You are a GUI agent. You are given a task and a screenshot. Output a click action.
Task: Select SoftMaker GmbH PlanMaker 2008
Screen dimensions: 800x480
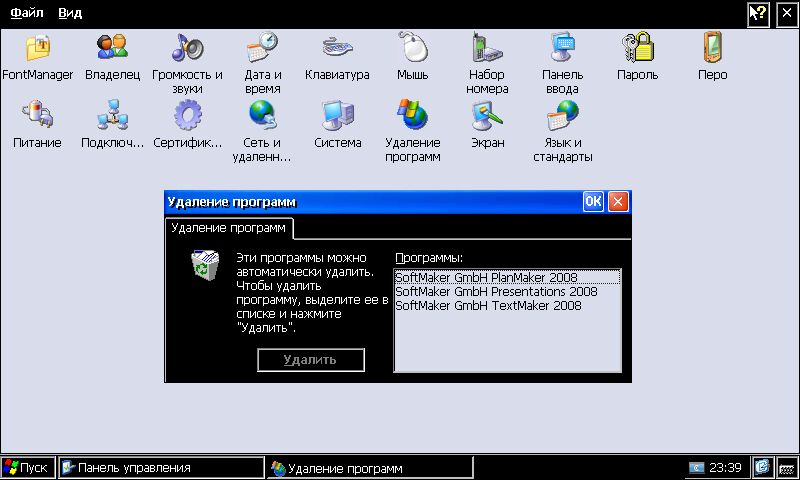[x=507, y=277]
